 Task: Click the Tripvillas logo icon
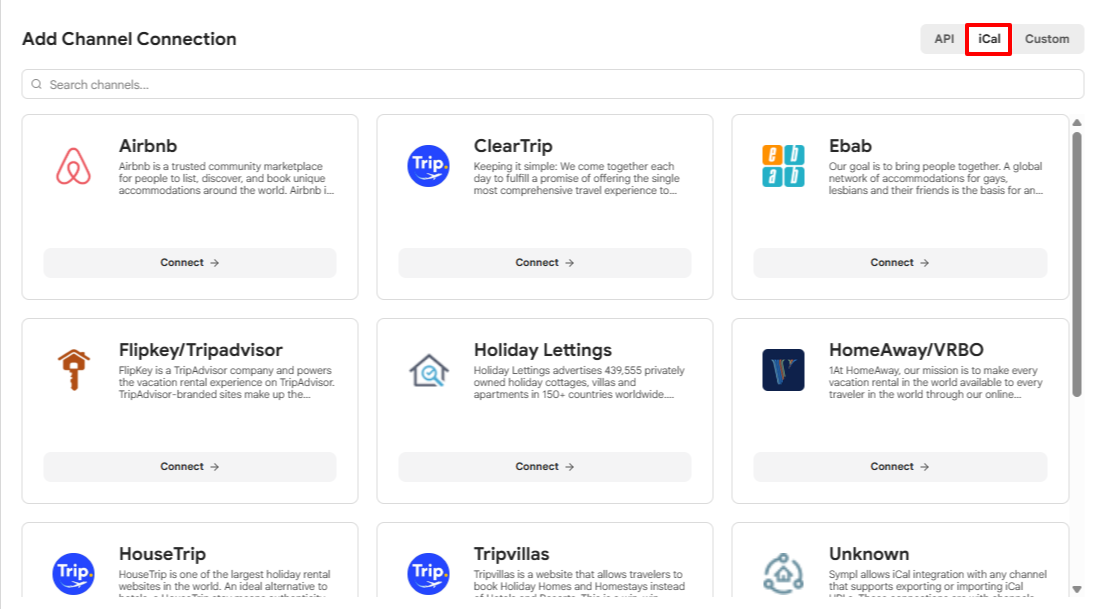[x=428, y=574]
